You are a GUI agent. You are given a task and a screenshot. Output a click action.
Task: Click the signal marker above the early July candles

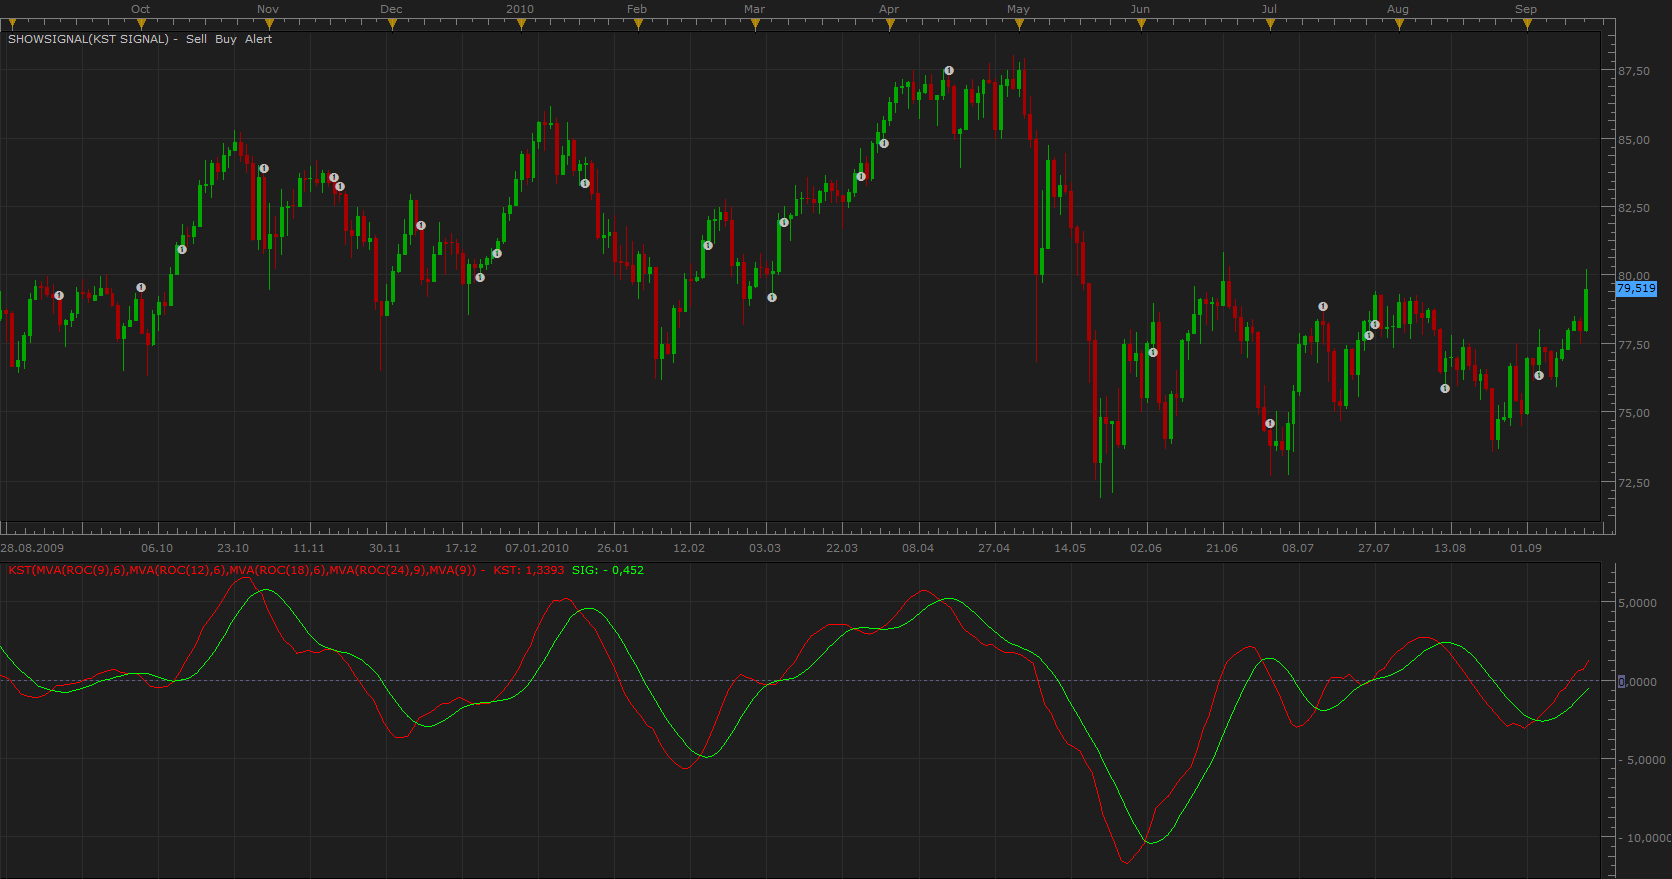[1323, 307]
